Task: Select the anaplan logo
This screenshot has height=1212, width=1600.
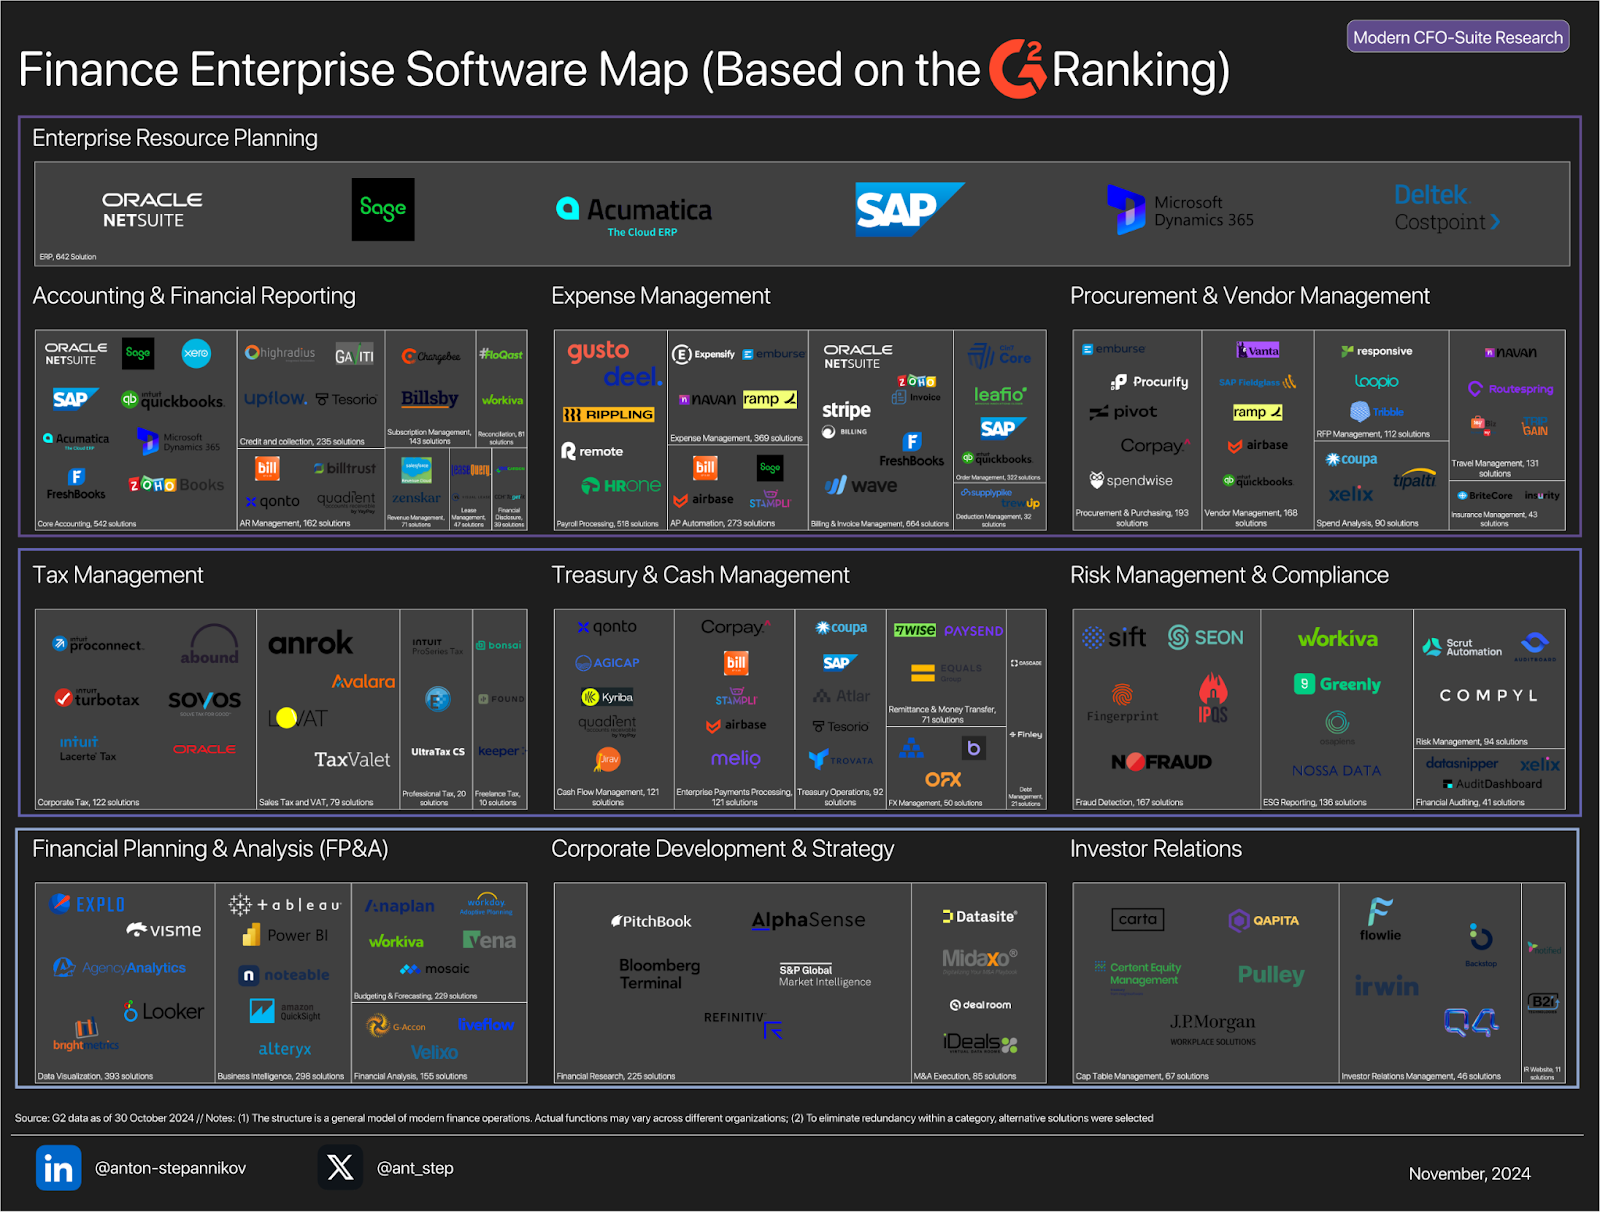Action: coord(400,906)
